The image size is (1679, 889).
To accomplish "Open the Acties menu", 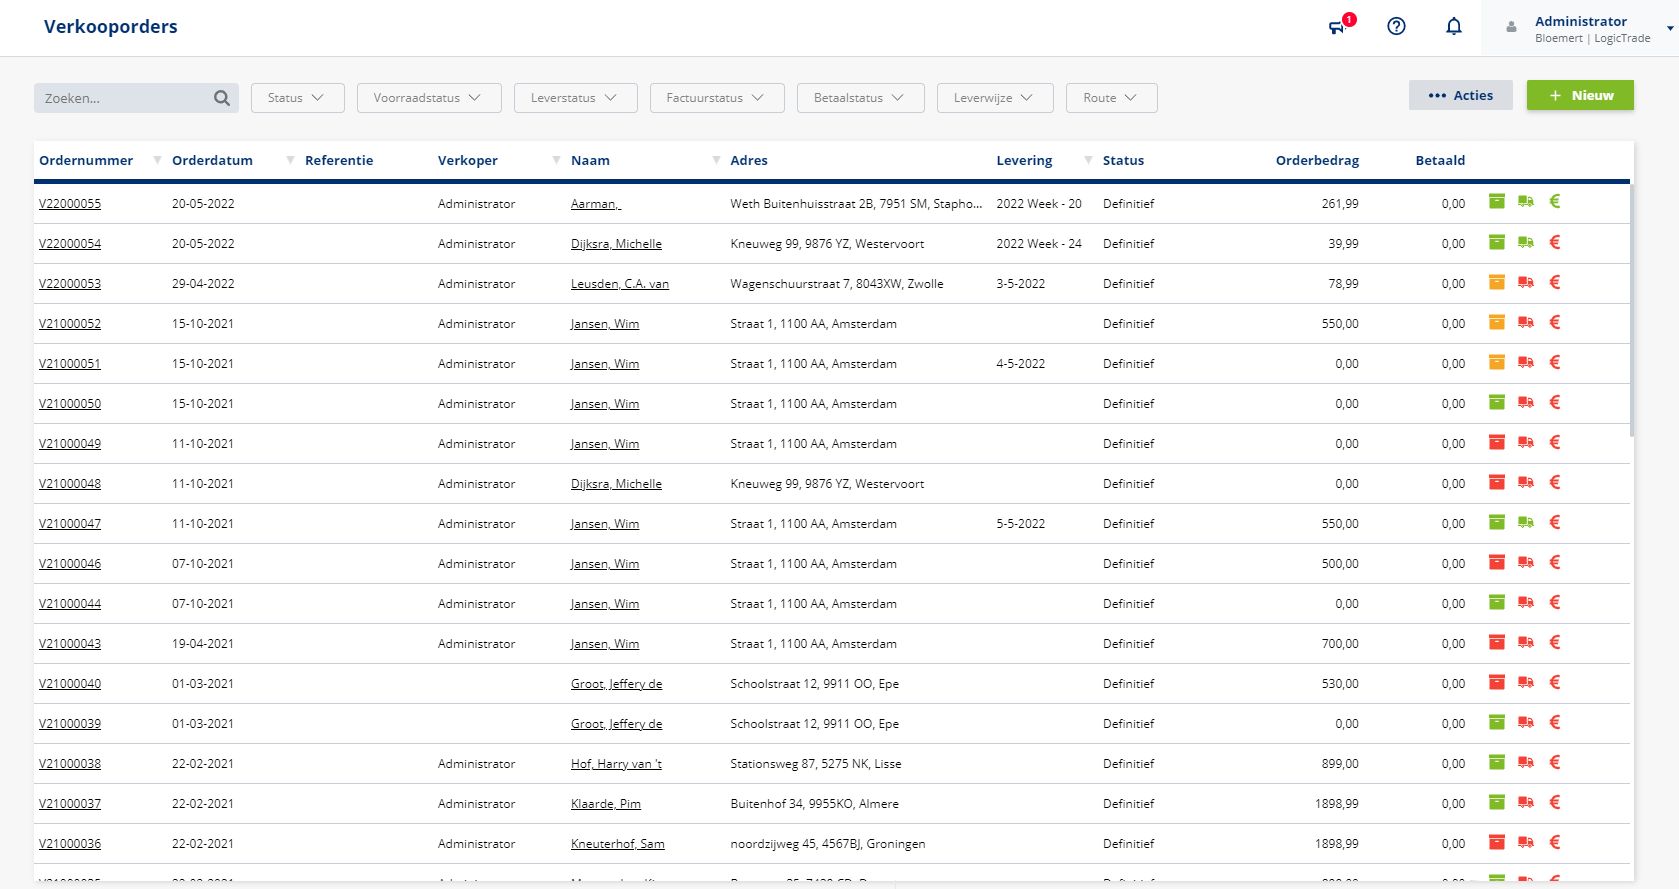I will click(x=1460, y=95).
